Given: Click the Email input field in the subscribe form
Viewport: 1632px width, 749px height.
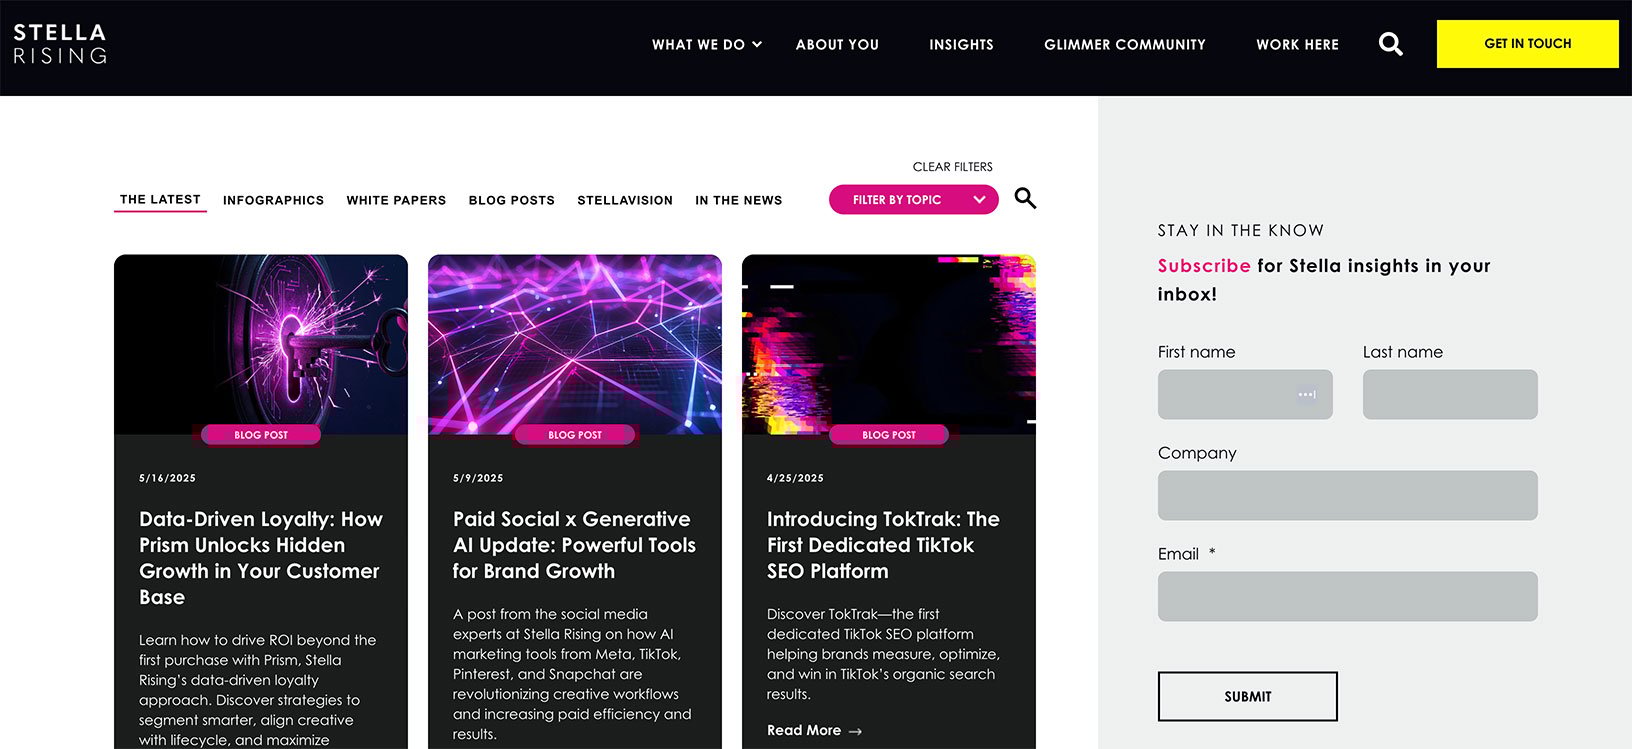Looking at the screenshot, I should tap(1347, 595).
